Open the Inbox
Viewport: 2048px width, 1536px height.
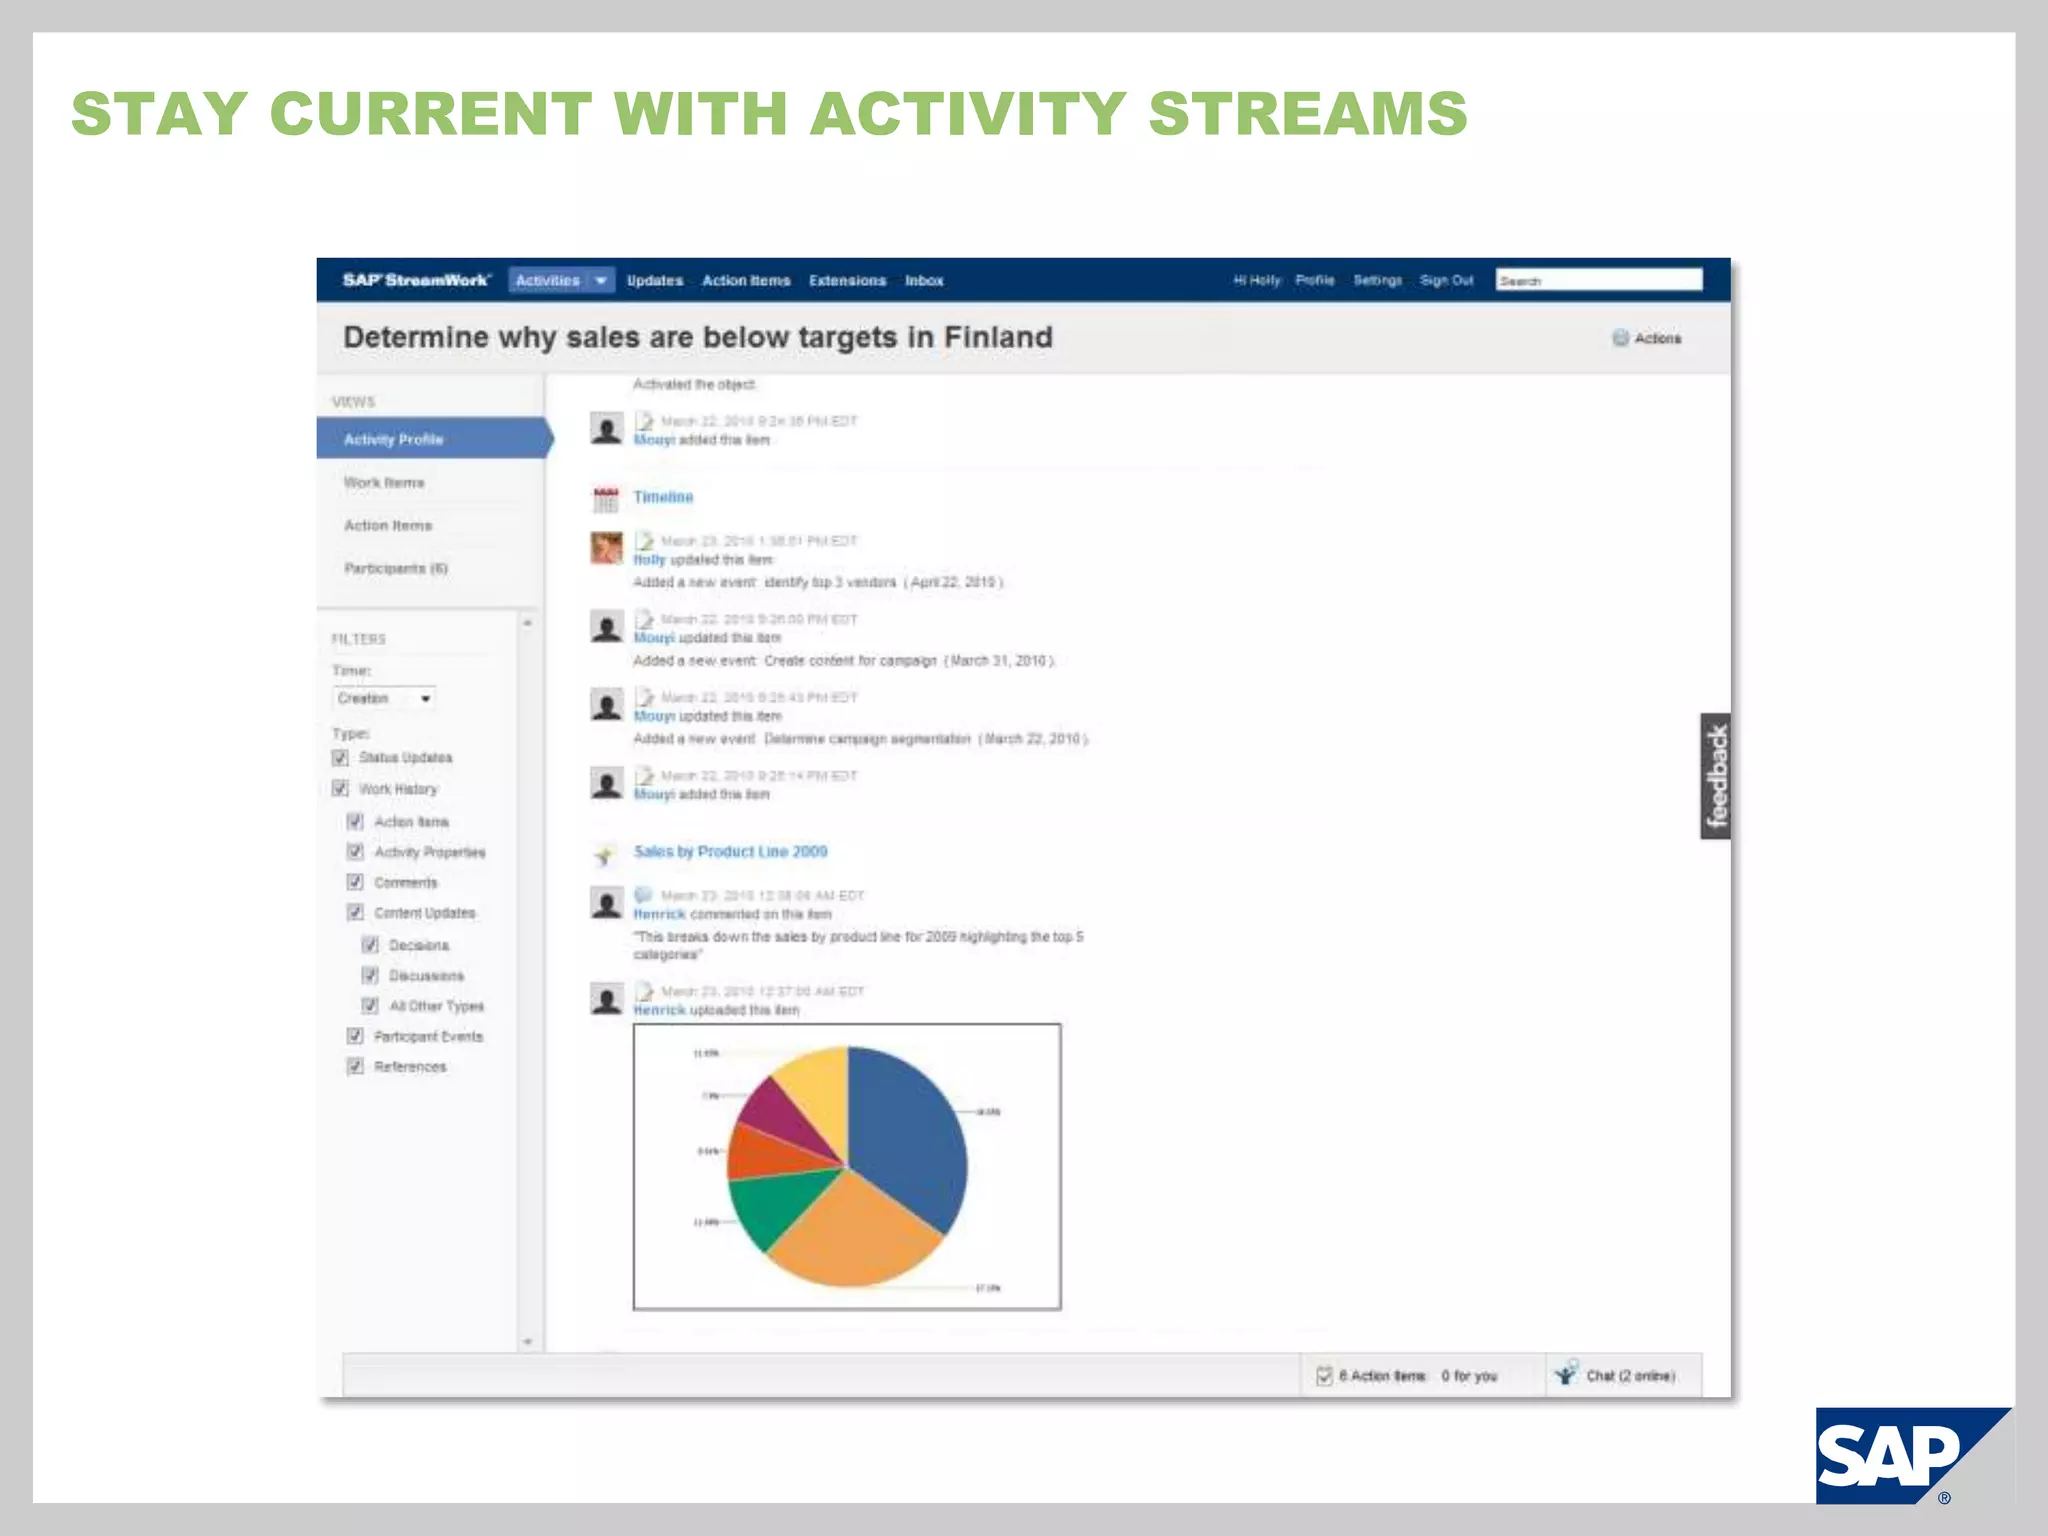924,281
